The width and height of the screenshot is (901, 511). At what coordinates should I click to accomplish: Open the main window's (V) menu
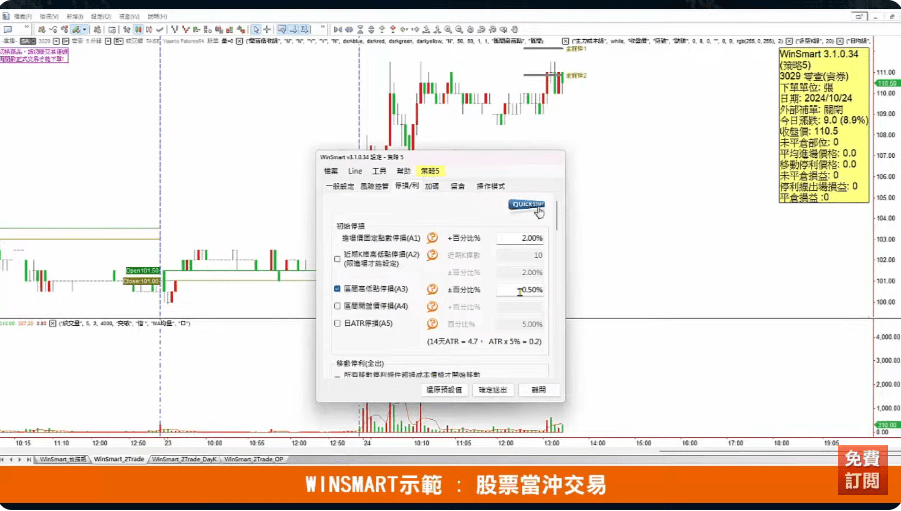click(x=49, y=16)
